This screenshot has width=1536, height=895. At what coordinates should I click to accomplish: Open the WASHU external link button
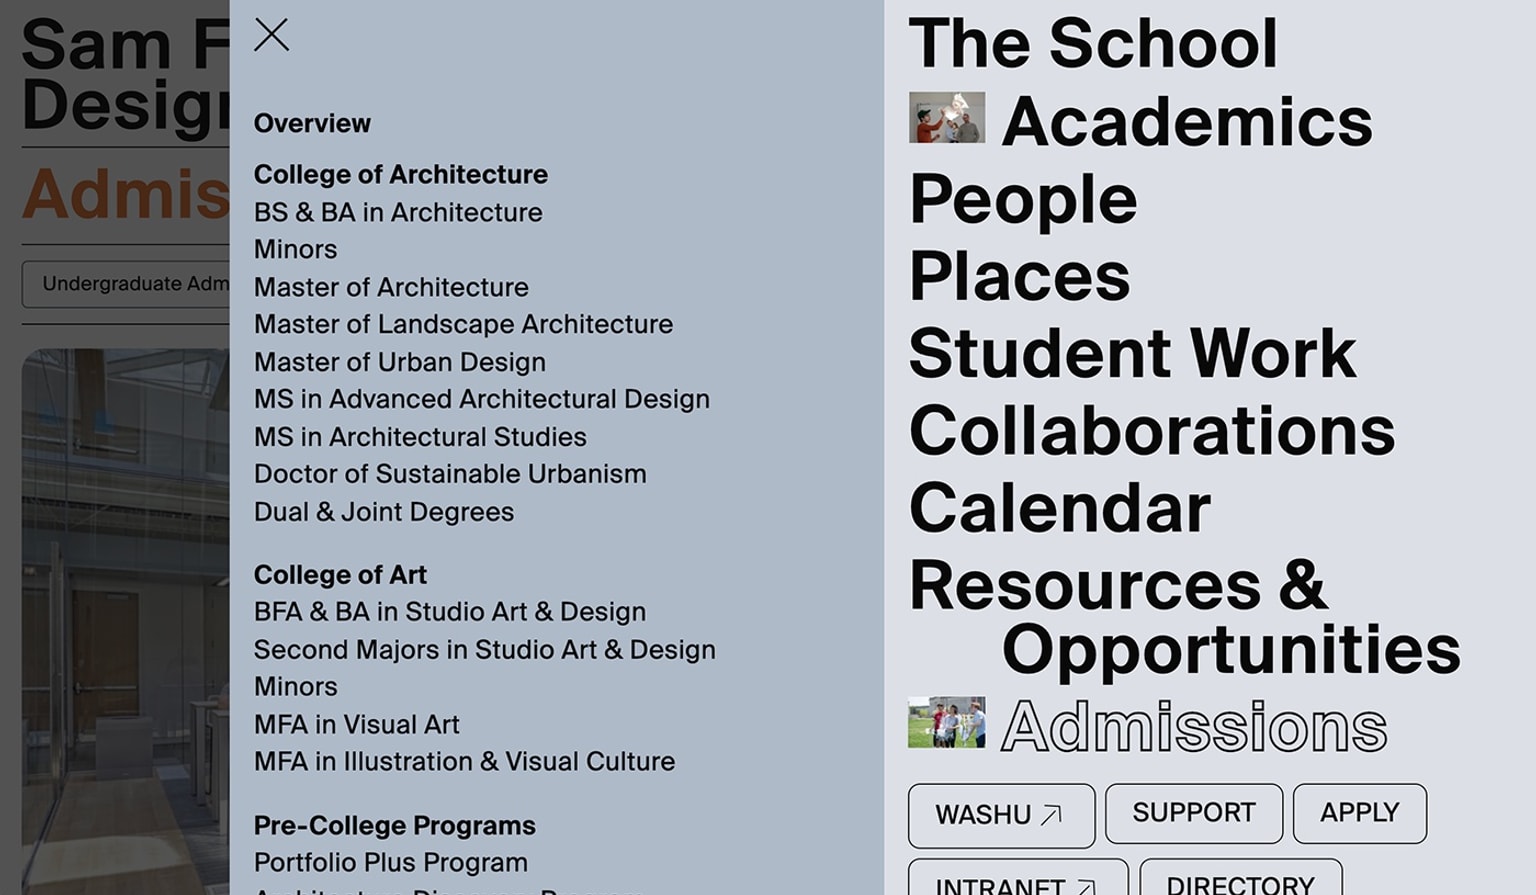click(x=1000, y=814)
